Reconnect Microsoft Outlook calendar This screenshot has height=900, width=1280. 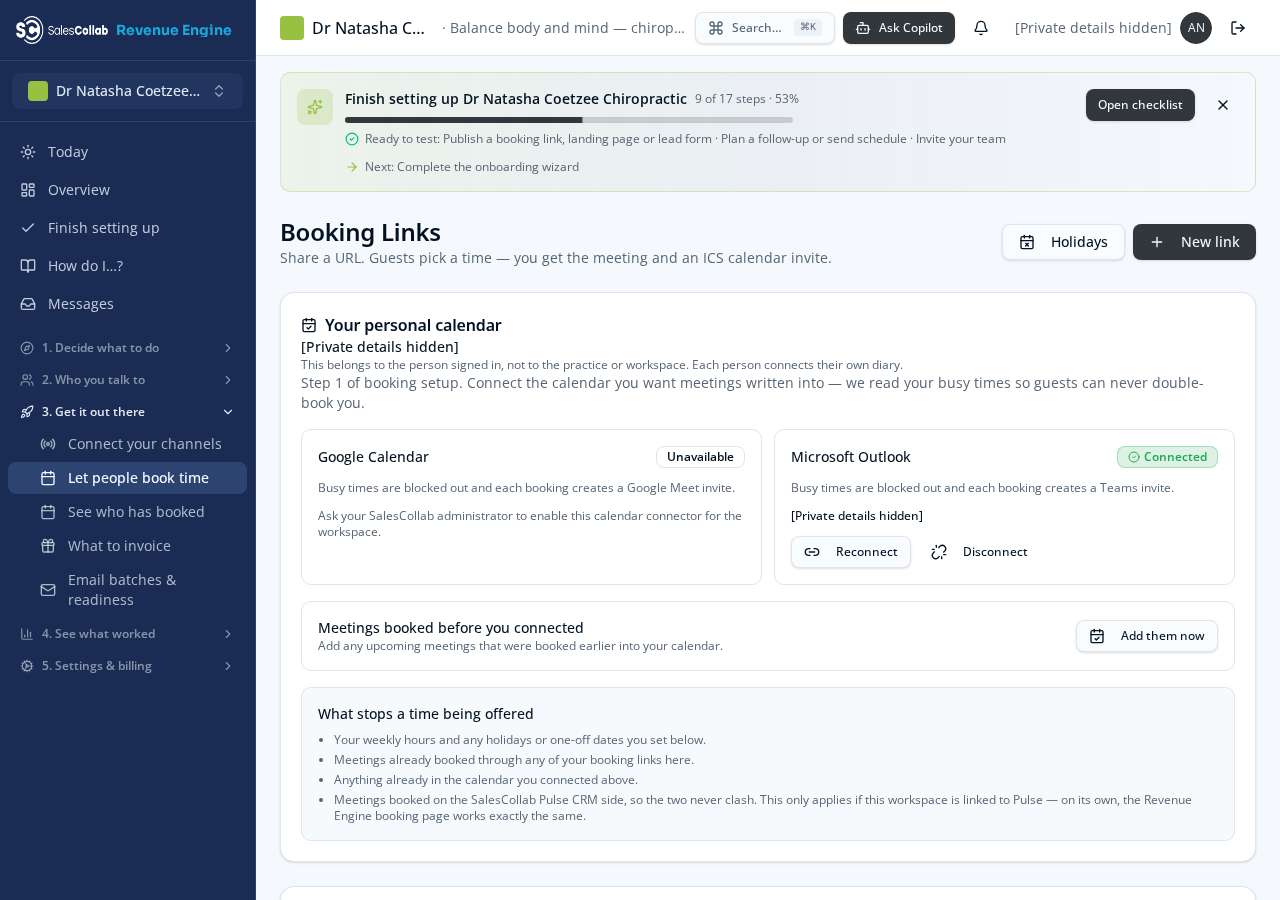tap(851, 552)
